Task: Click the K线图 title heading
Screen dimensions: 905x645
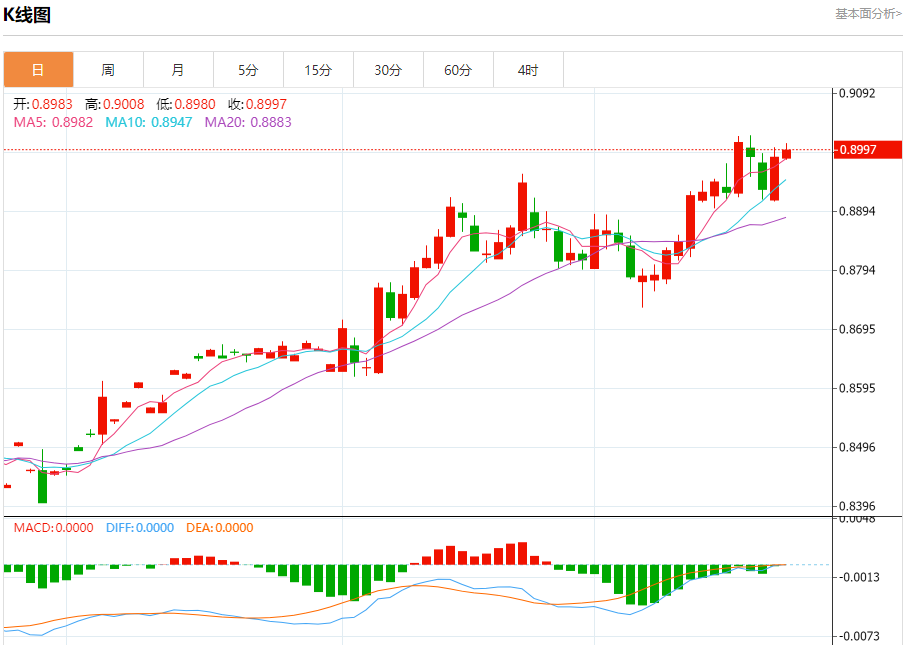Action: pos(27,15)
